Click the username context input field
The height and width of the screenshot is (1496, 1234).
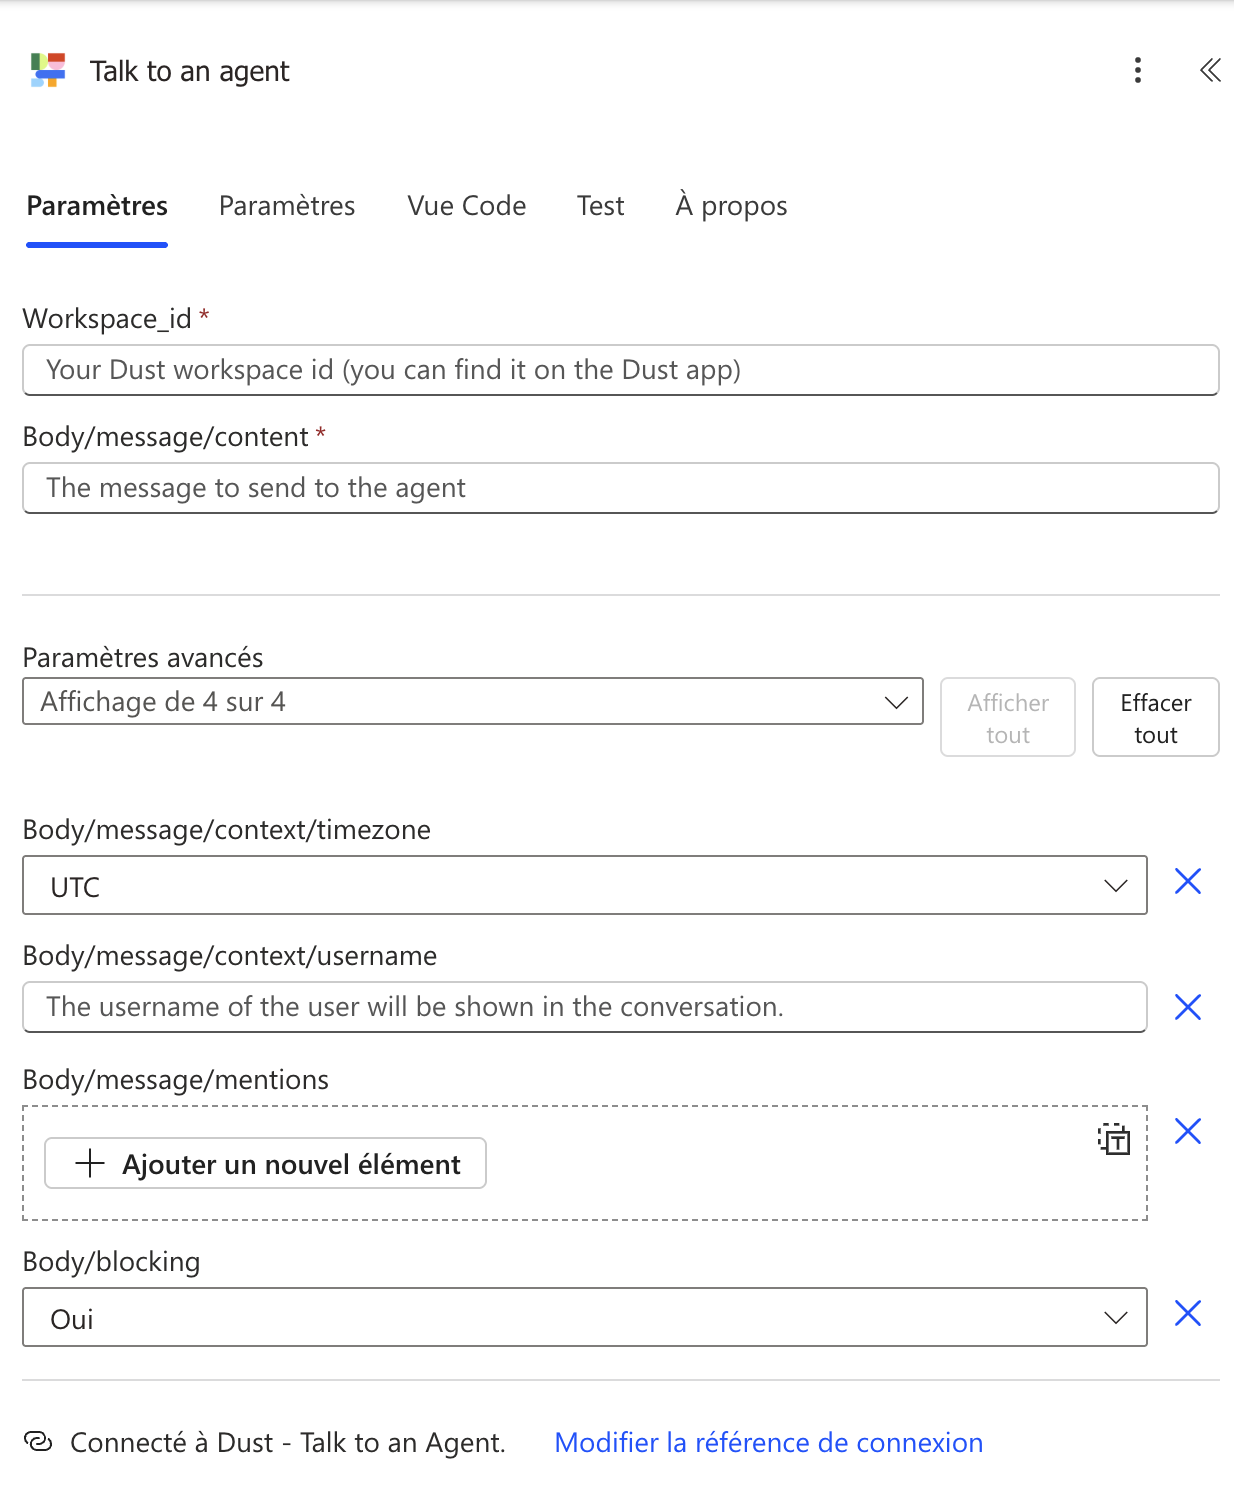(x=584, y=1007)
